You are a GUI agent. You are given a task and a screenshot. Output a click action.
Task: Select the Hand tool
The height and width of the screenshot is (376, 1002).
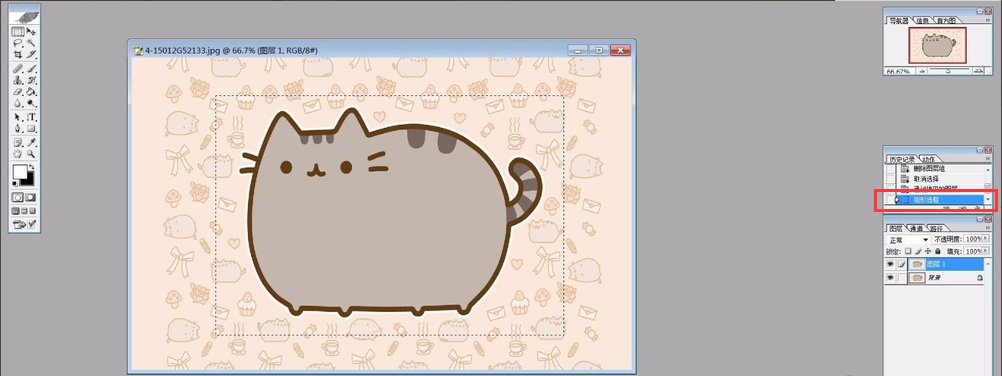(18, 153)
